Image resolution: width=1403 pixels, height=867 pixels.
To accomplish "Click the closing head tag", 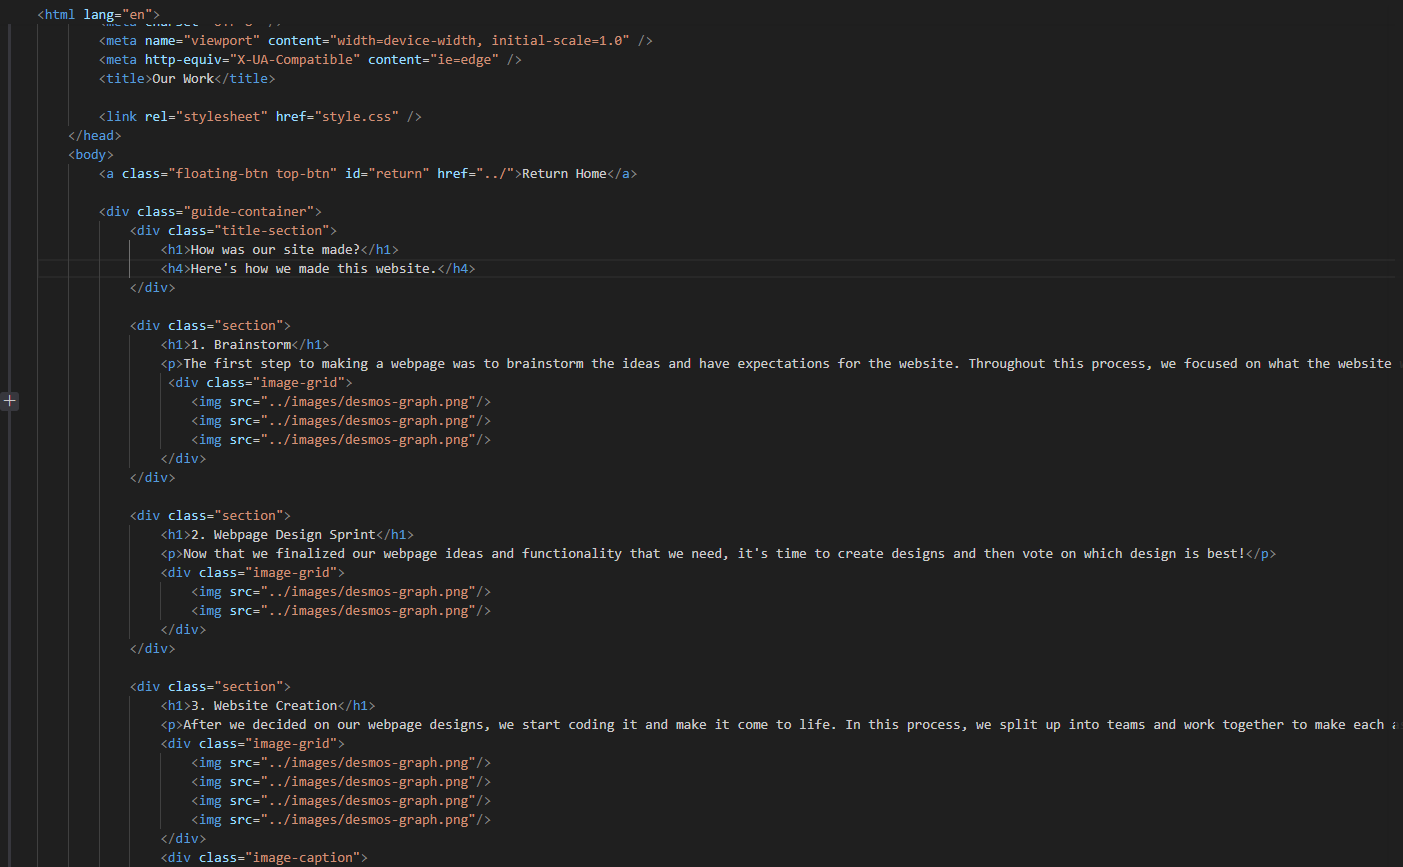I will tap(95, 136).
